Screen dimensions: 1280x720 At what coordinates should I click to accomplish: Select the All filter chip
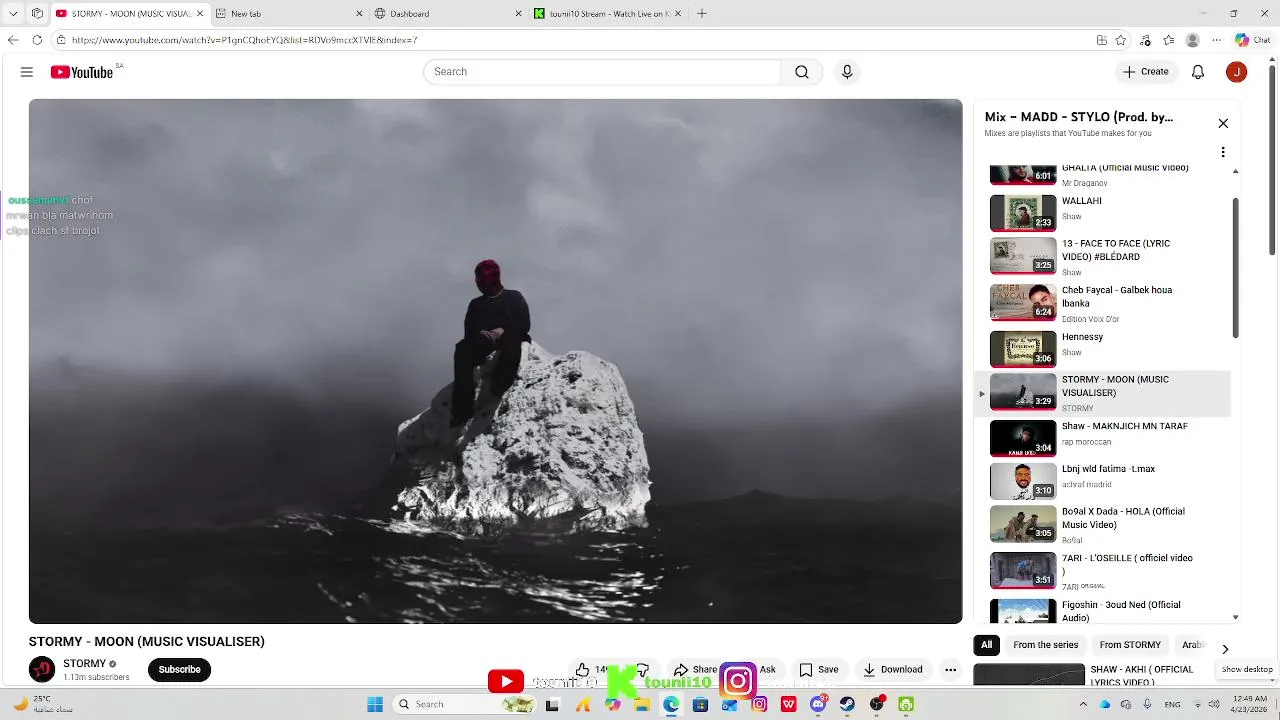(x=987, y=645)
